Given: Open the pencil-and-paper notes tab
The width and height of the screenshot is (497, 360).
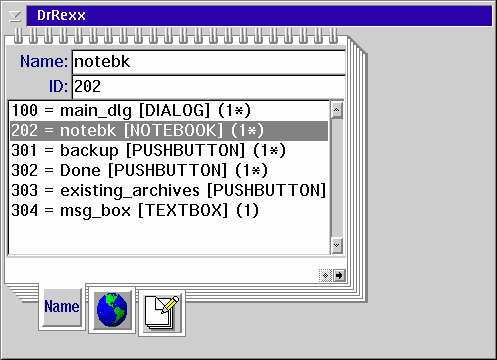Looking at the screenshot, I should (x=162, y=313).
